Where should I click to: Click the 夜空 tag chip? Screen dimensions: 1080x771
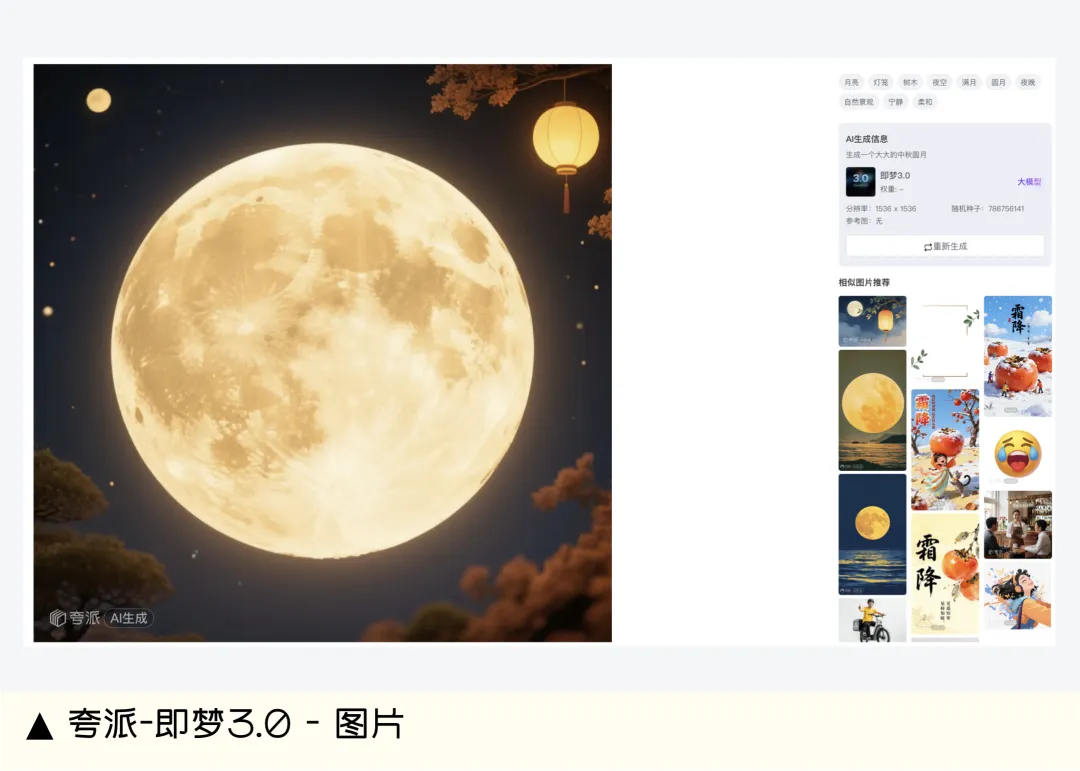click(x=939, y=82)
